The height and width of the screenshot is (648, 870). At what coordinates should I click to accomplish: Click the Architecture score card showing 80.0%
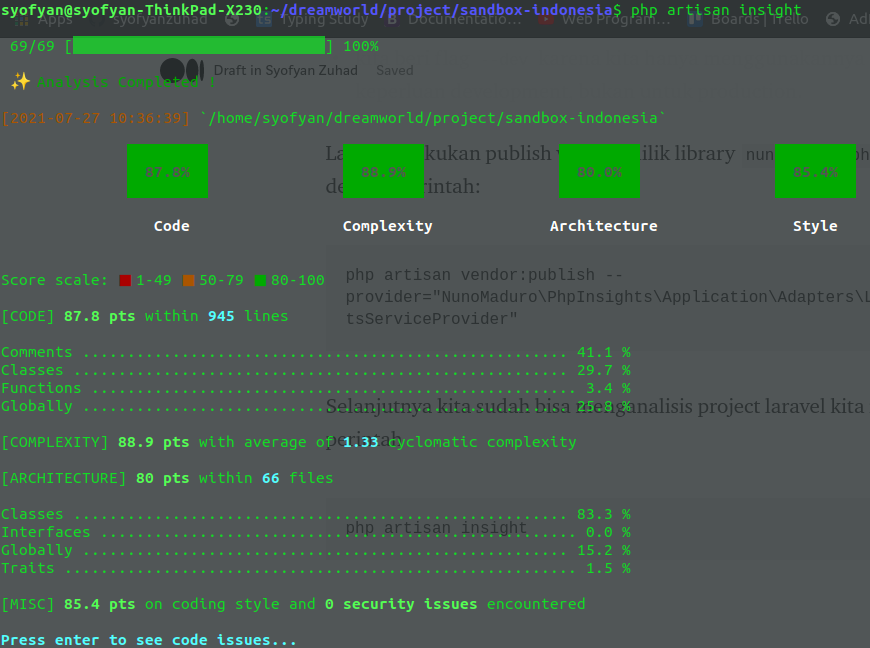(599, 171)
